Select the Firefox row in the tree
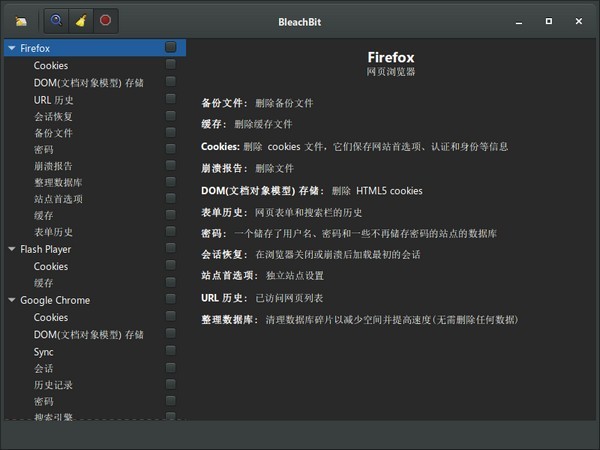This screenshot has width=600, height=450. [x=95, y=48]
